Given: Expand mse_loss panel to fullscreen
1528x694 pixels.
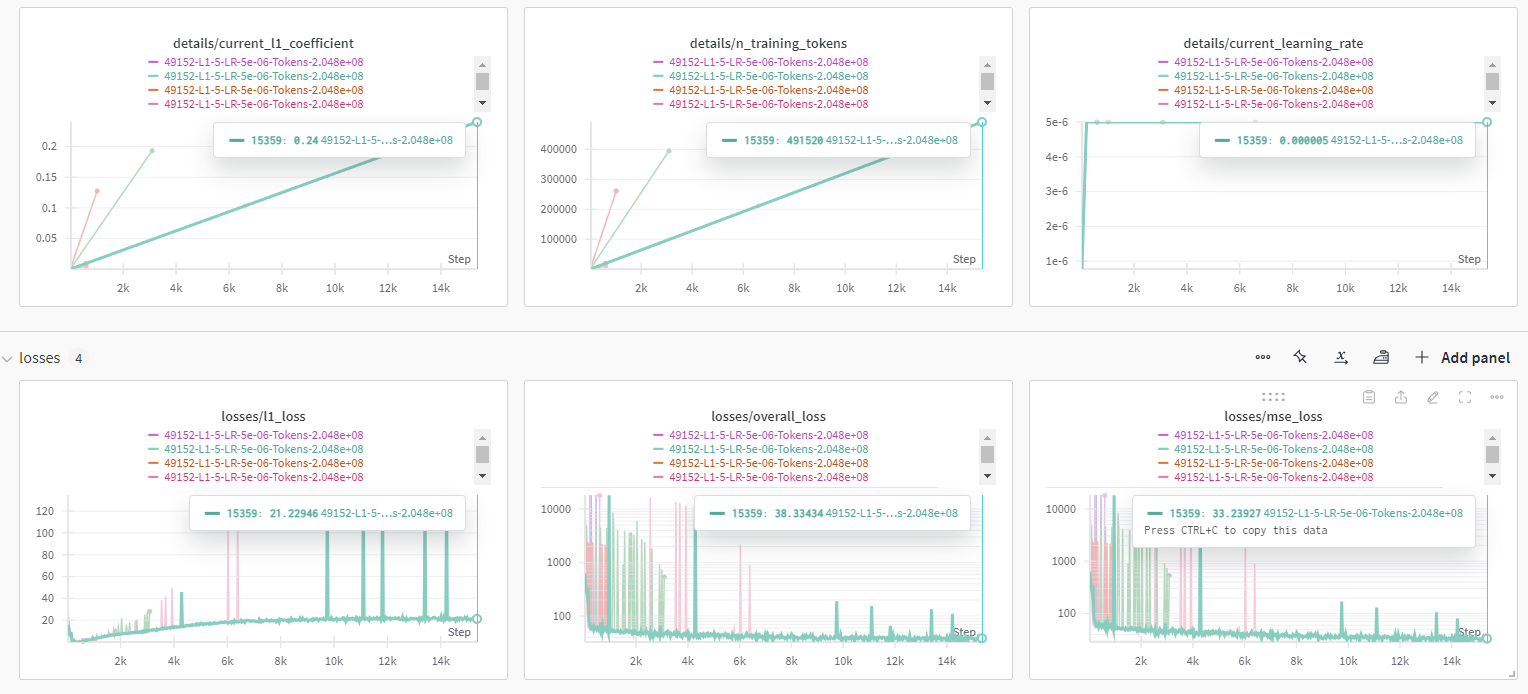Looking at the screenshot, I should [1465, 397].
